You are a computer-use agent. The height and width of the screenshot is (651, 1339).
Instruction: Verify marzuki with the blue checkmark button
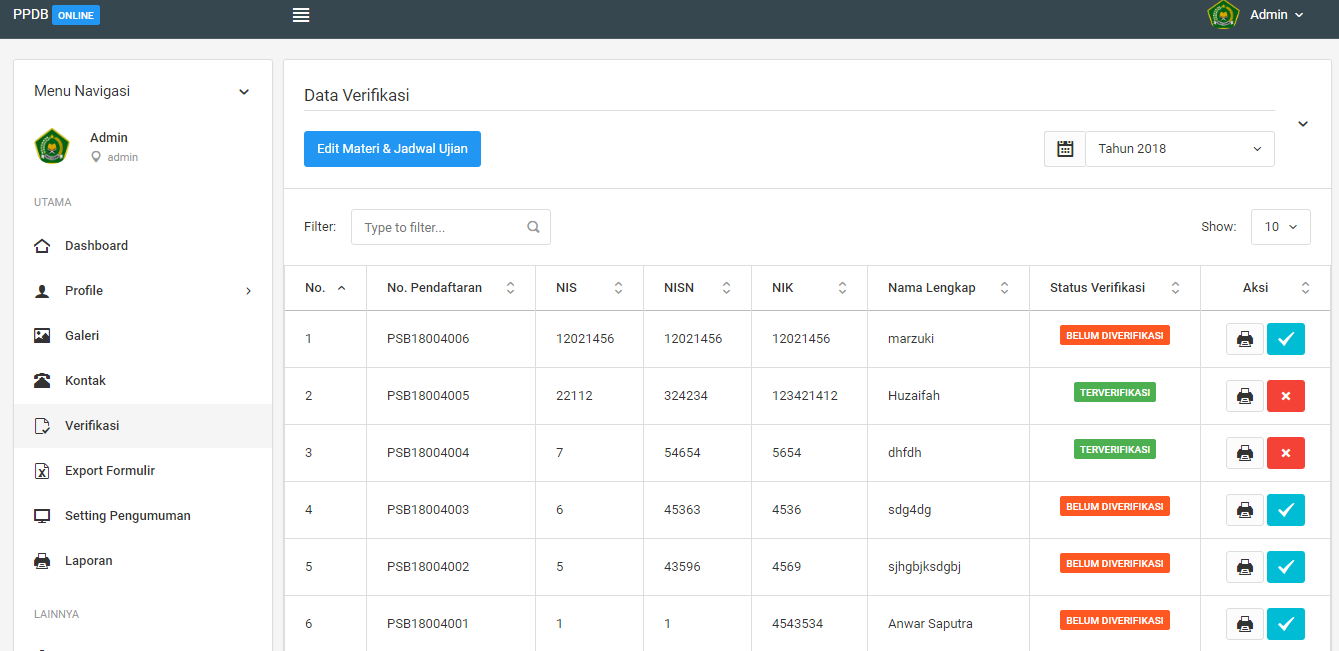[x=1285, y=339]
